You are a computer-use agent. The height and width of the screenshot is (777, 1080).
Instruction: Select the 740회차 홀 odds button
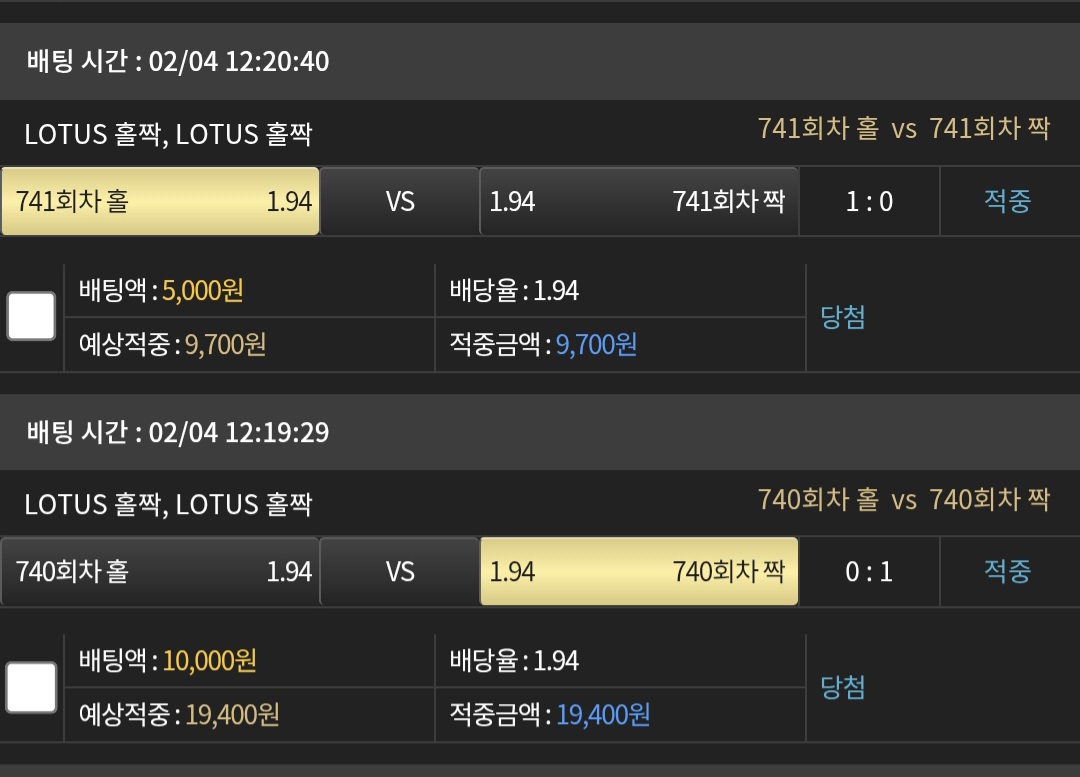(160, 572)
